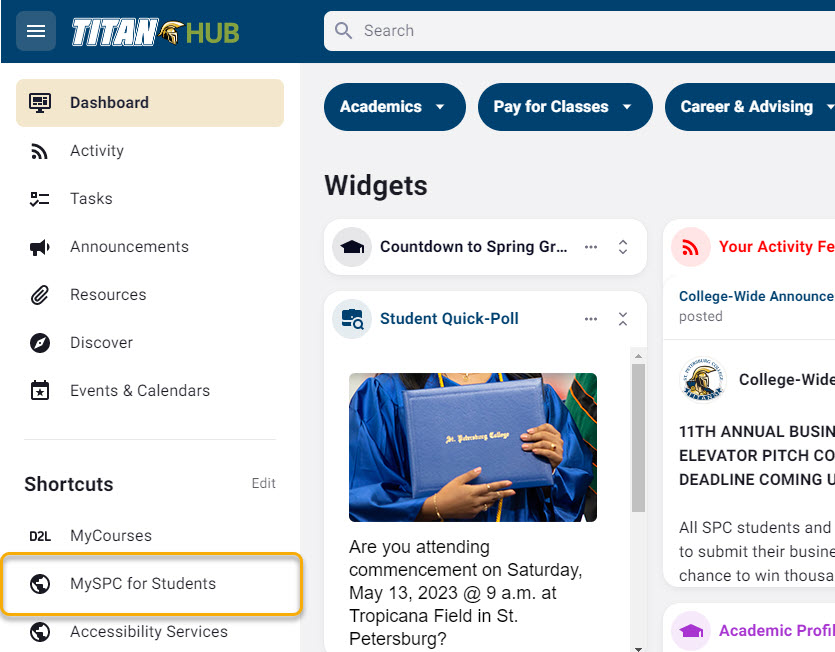The height and width of the screenshot is (652, 835).
Task: Collapse the Countdown to Spring widget
Action: (x=622, y=247)
